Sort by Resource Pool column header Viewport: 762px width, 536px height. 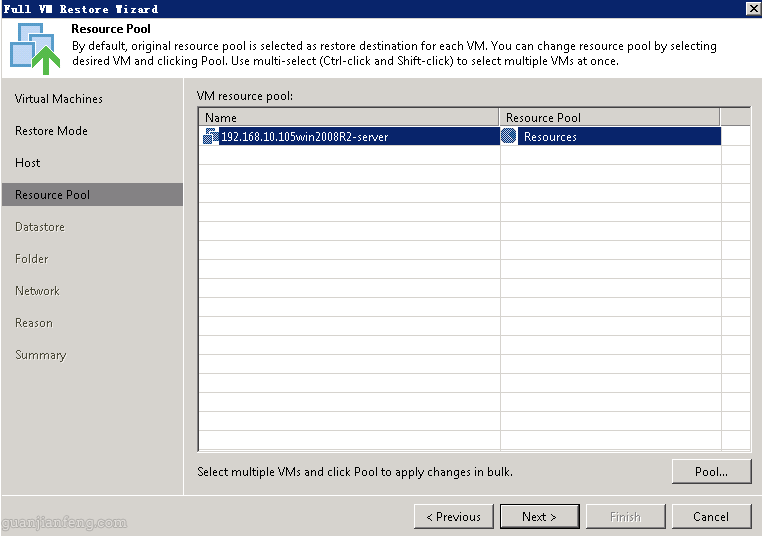(x=610, y=118)
